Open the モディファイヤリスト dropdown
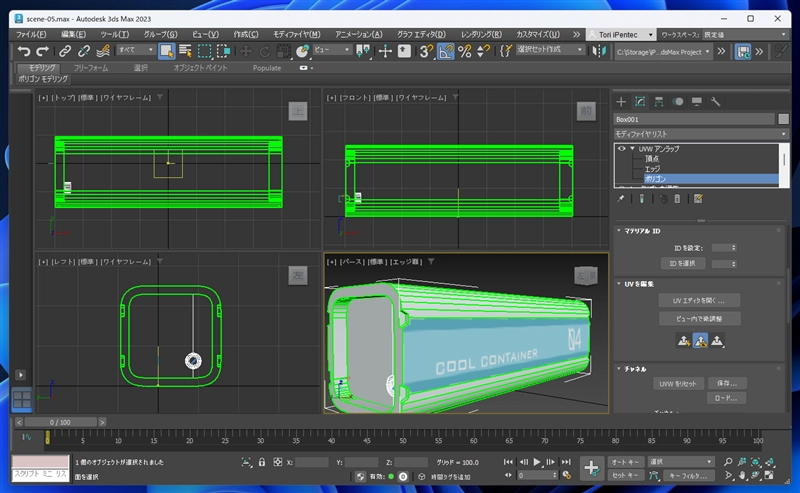The width and height of the screenshot is (800, 493). tap(700, 133)
